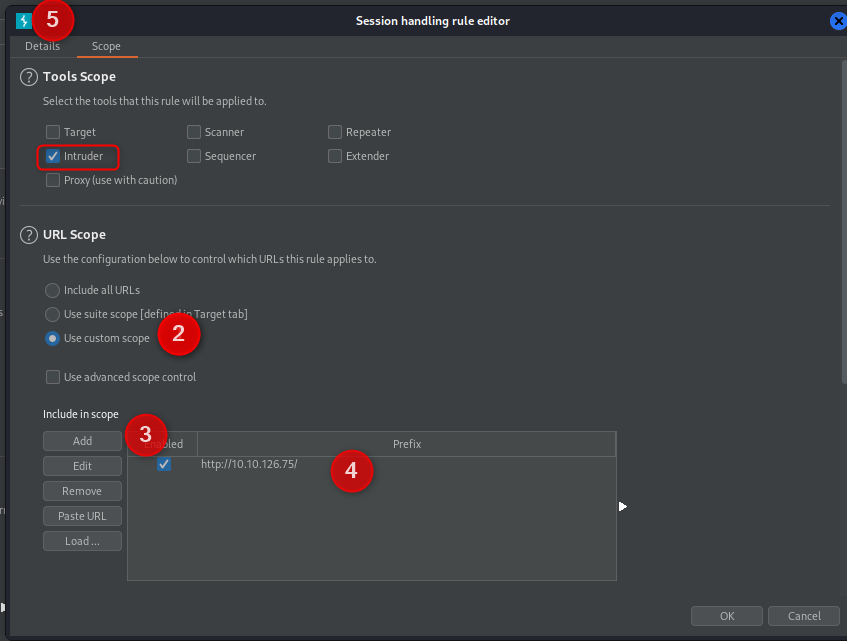The height and width of the screenshot is (641, 847).
Task: Open the Scope tab
Action: [x=106, y=46]
